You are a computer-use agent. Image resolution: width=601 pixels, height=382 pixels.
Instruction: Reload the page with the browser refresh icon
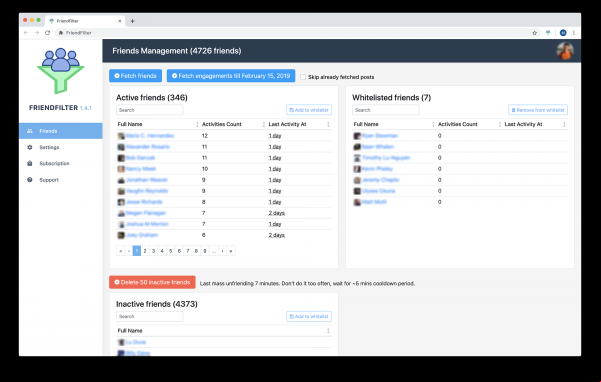click(x=48, y=33)
